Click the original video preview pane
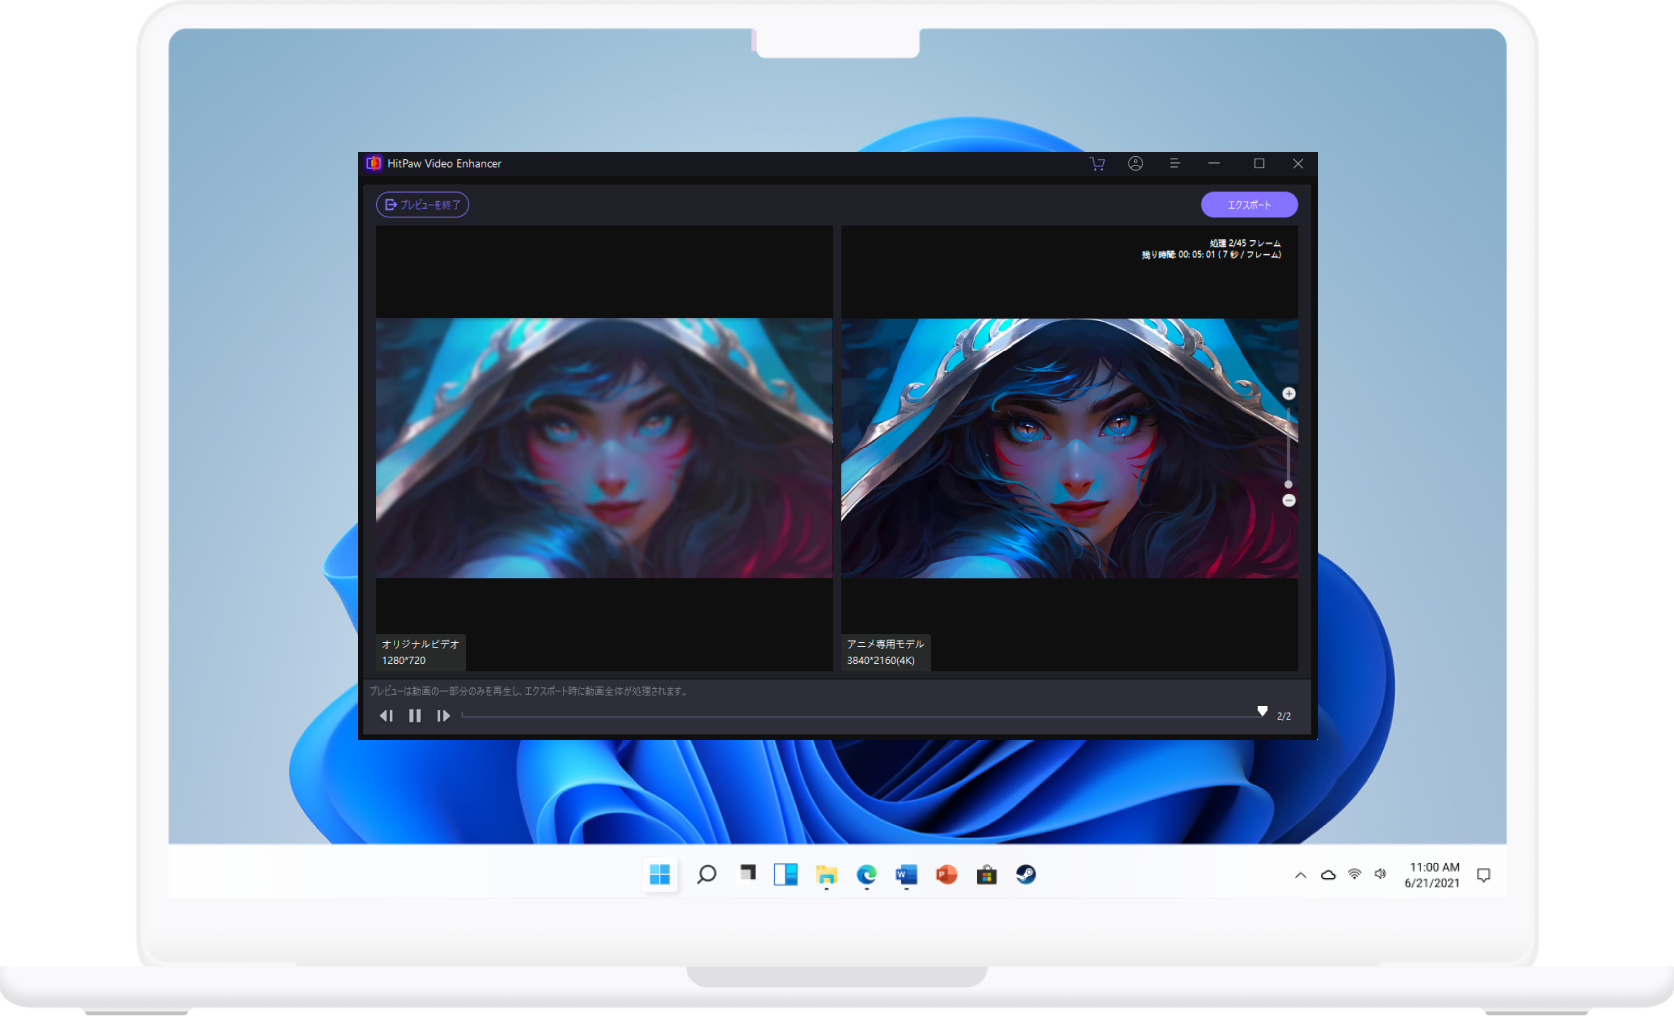1674x1016 pixels. click(x=604, y=448)
